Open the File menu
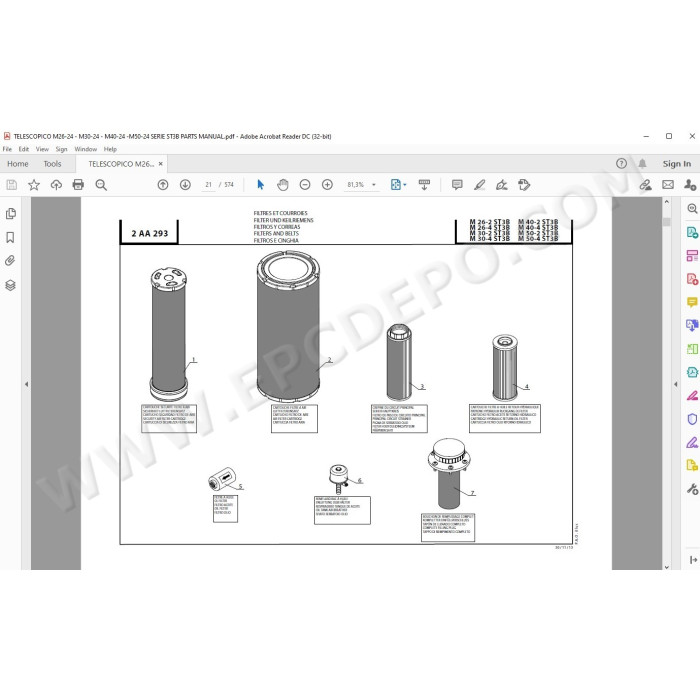This screenshot has width=700, height=700. [x=7, y=149]
